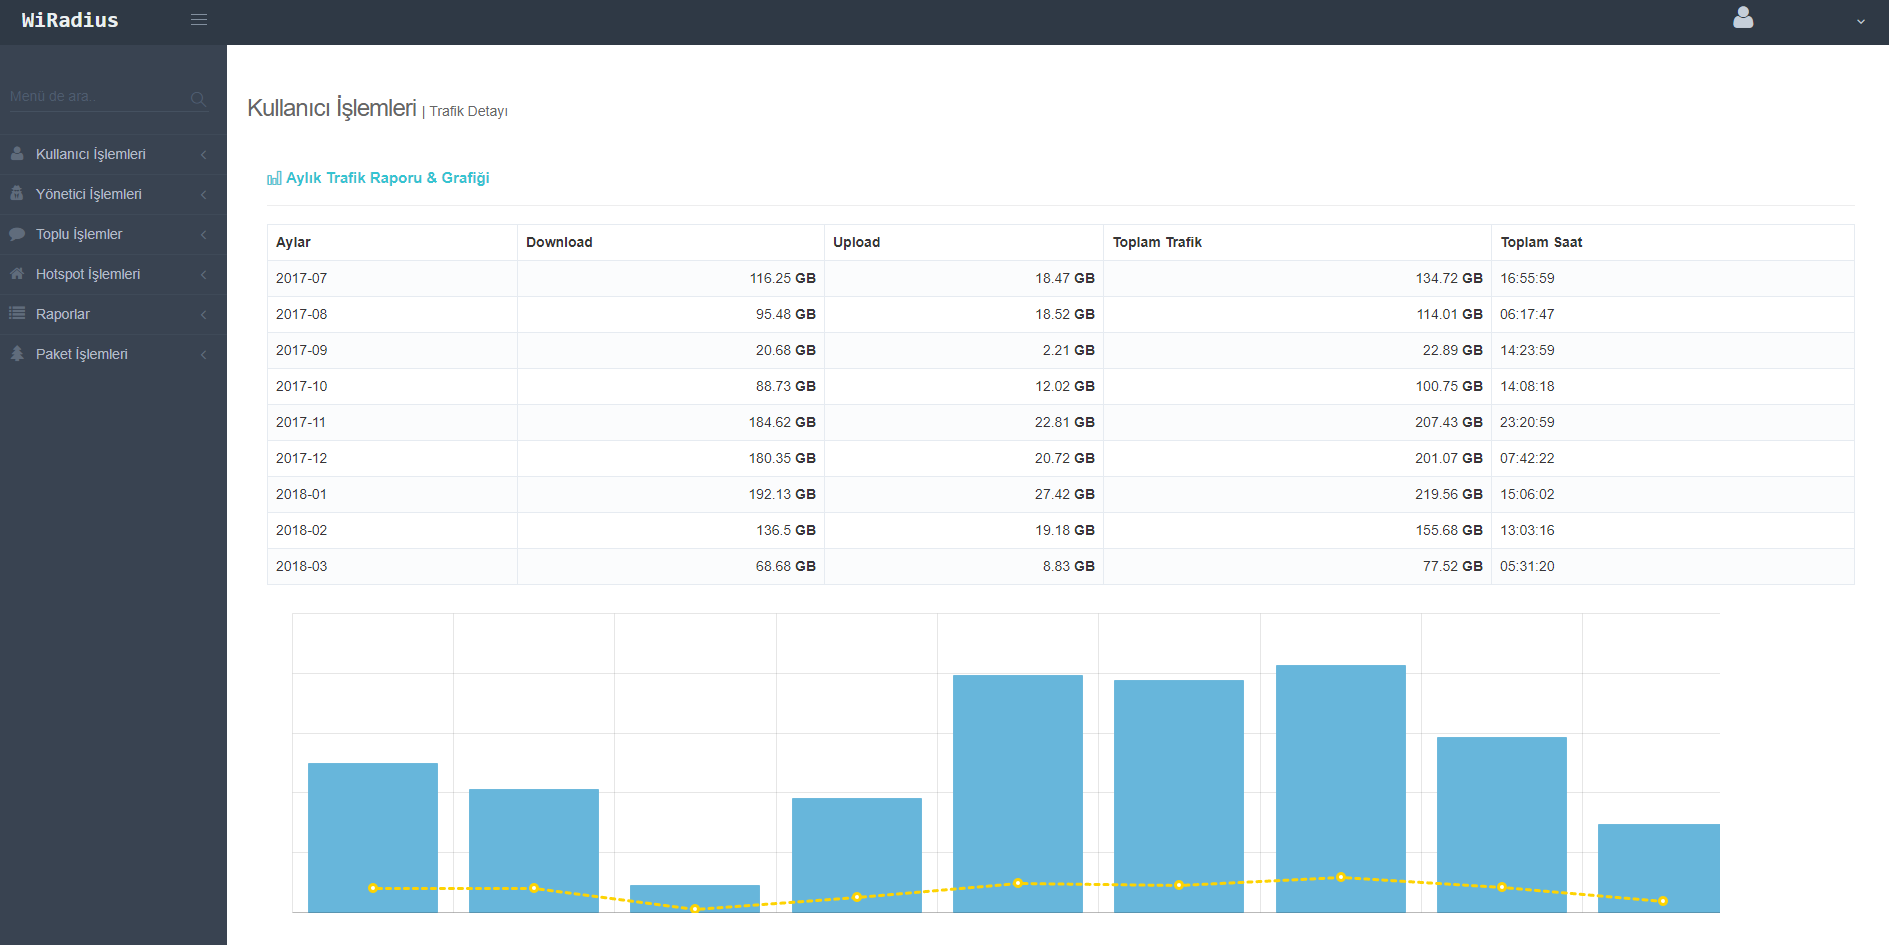This screenshot has height=945, width=1889.
Task: Click the hamburger menu toggle icon
Action: [199, 20]
